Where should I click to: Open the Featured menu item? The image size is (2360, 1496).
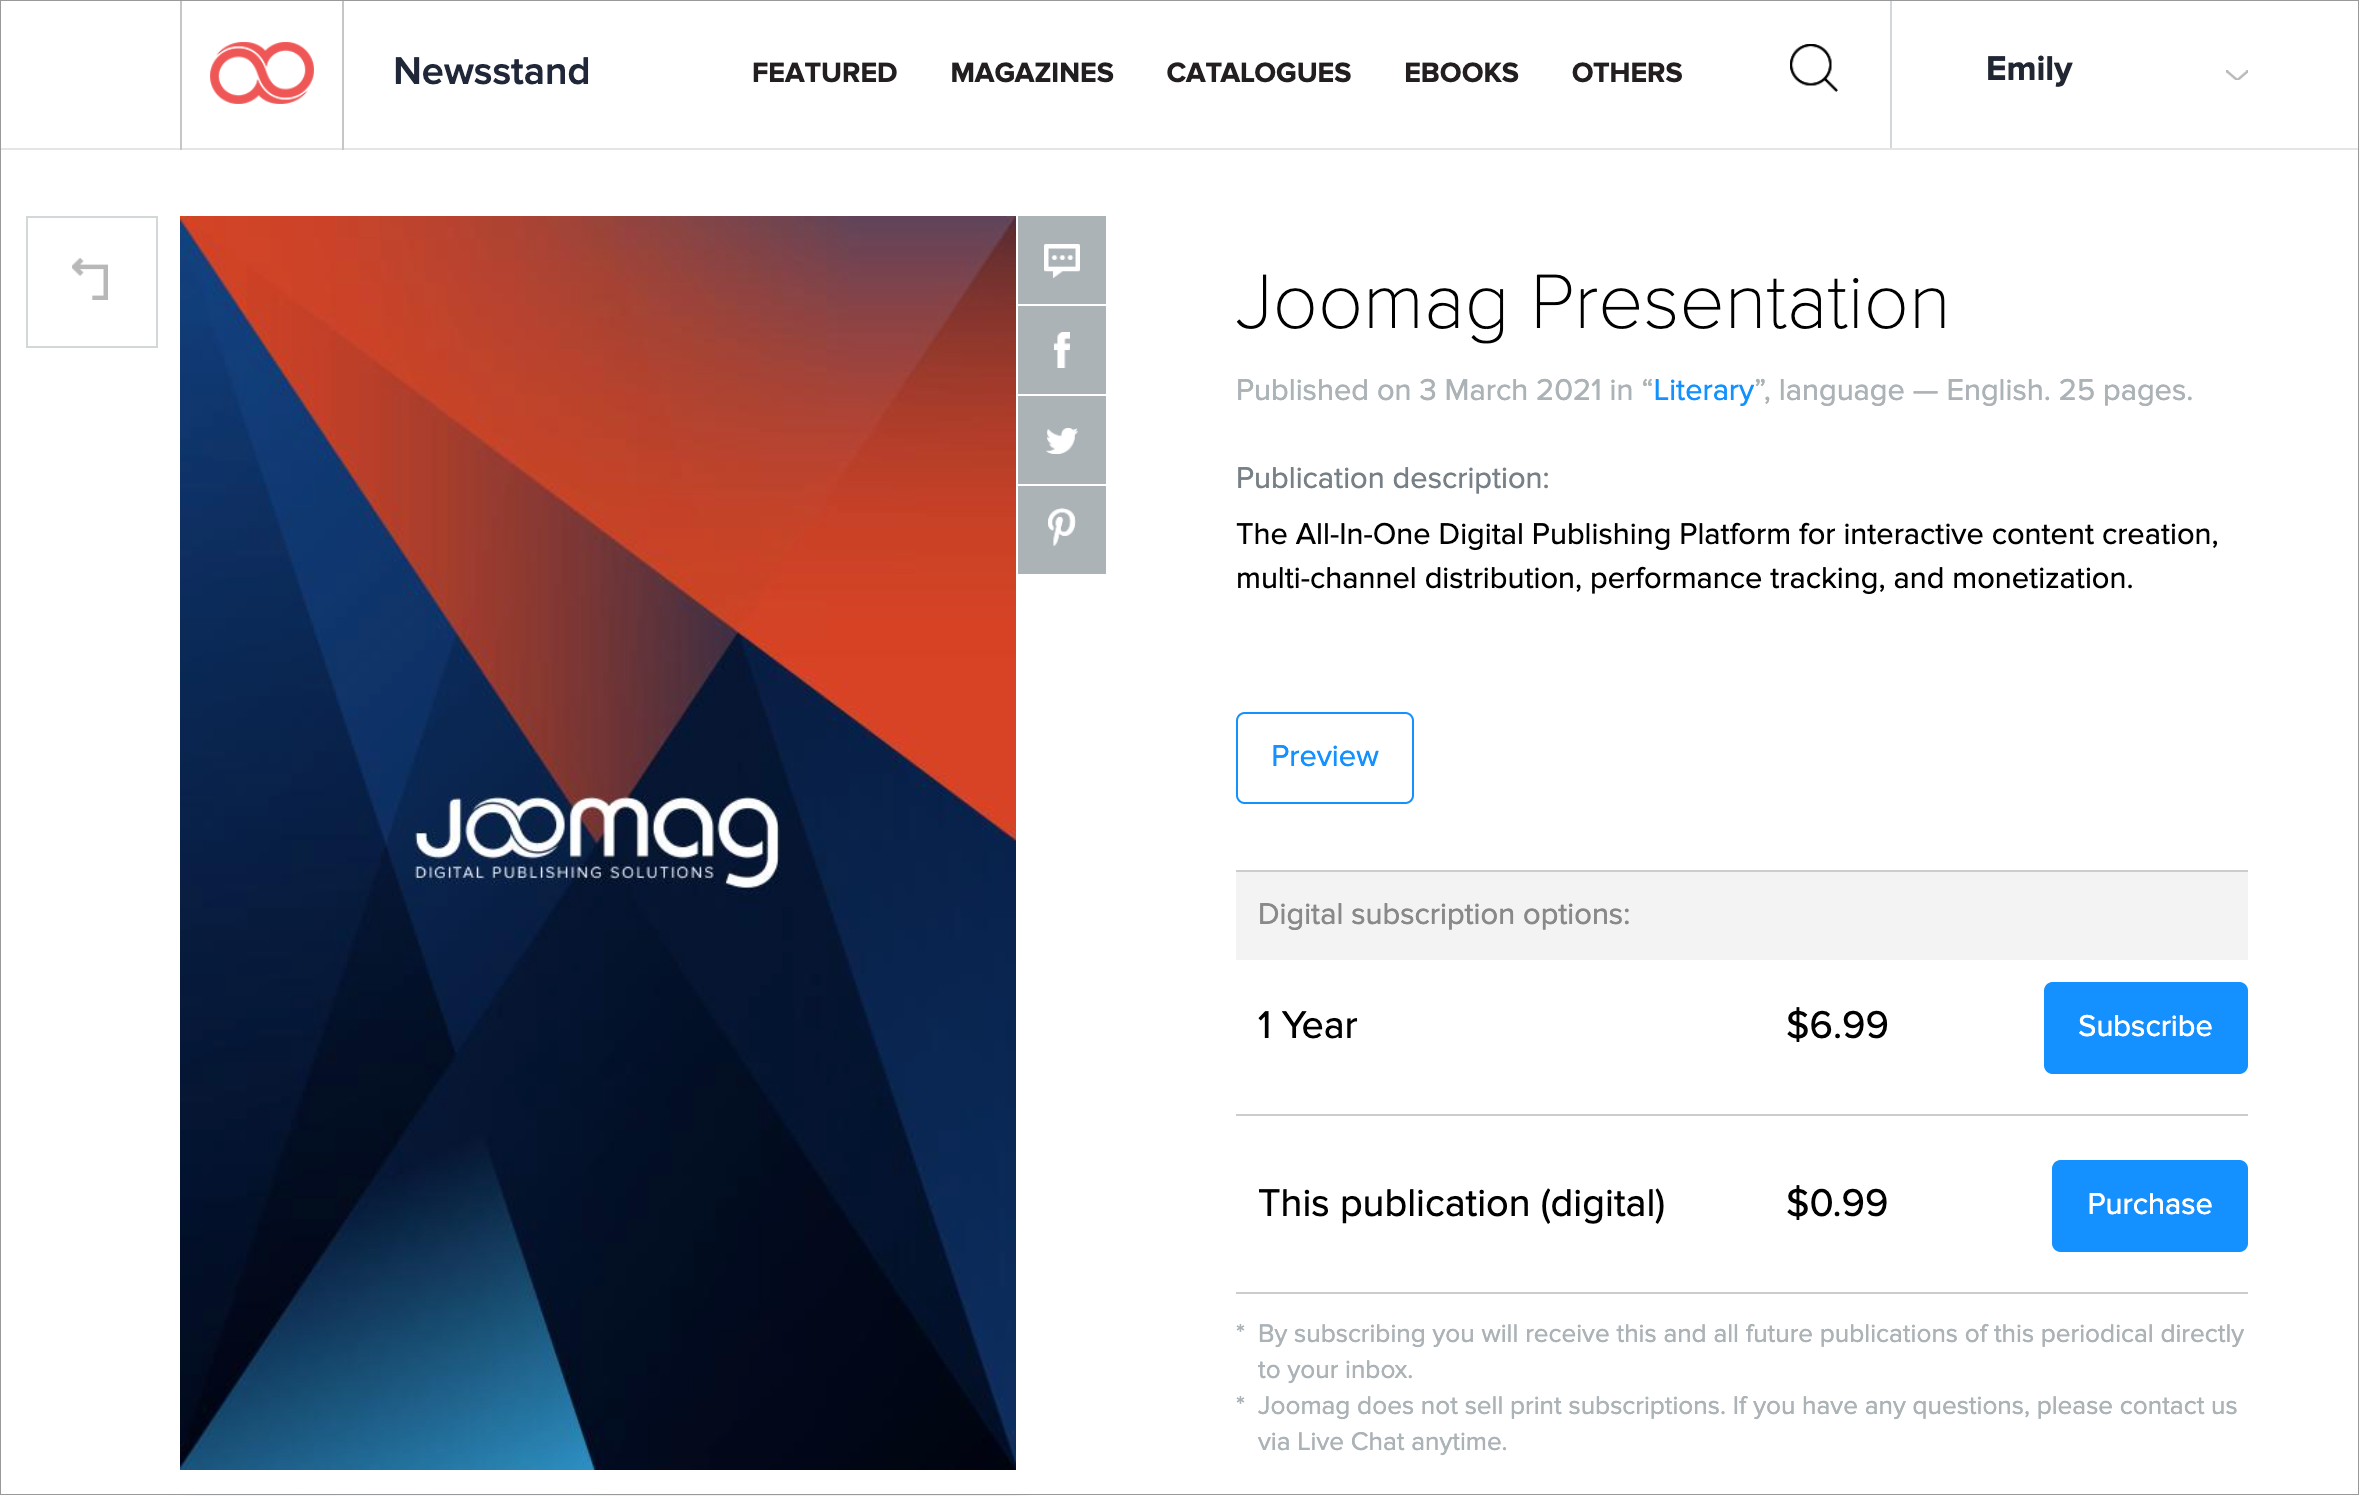tap(824, 72)
